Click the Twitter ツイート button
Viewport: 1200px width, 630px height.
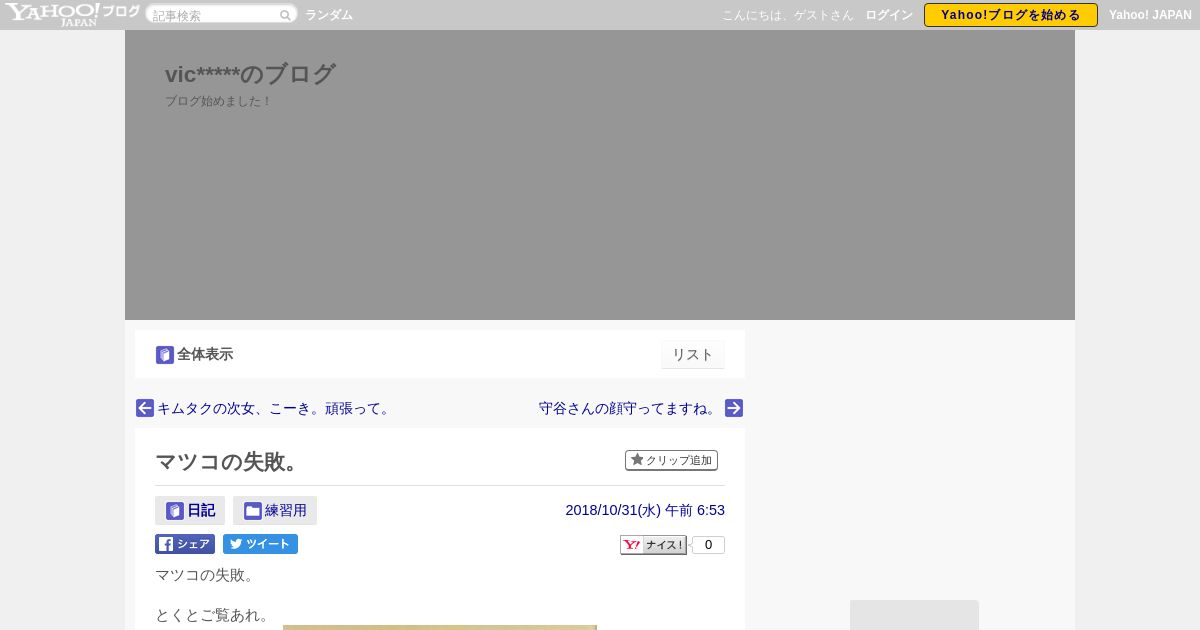pyautogui.click(x=260, y=544)
